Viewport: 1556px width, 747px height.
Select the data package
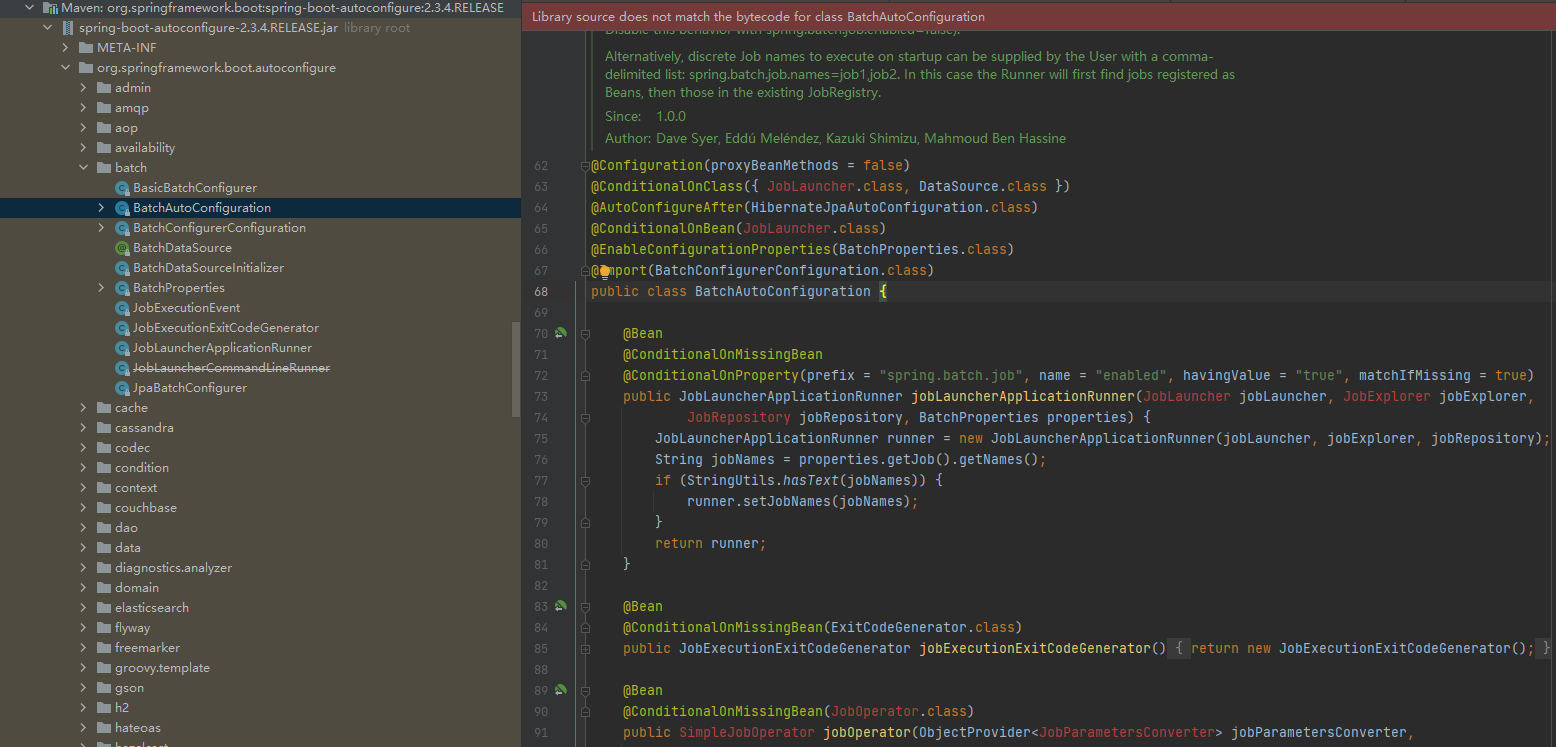128,548
